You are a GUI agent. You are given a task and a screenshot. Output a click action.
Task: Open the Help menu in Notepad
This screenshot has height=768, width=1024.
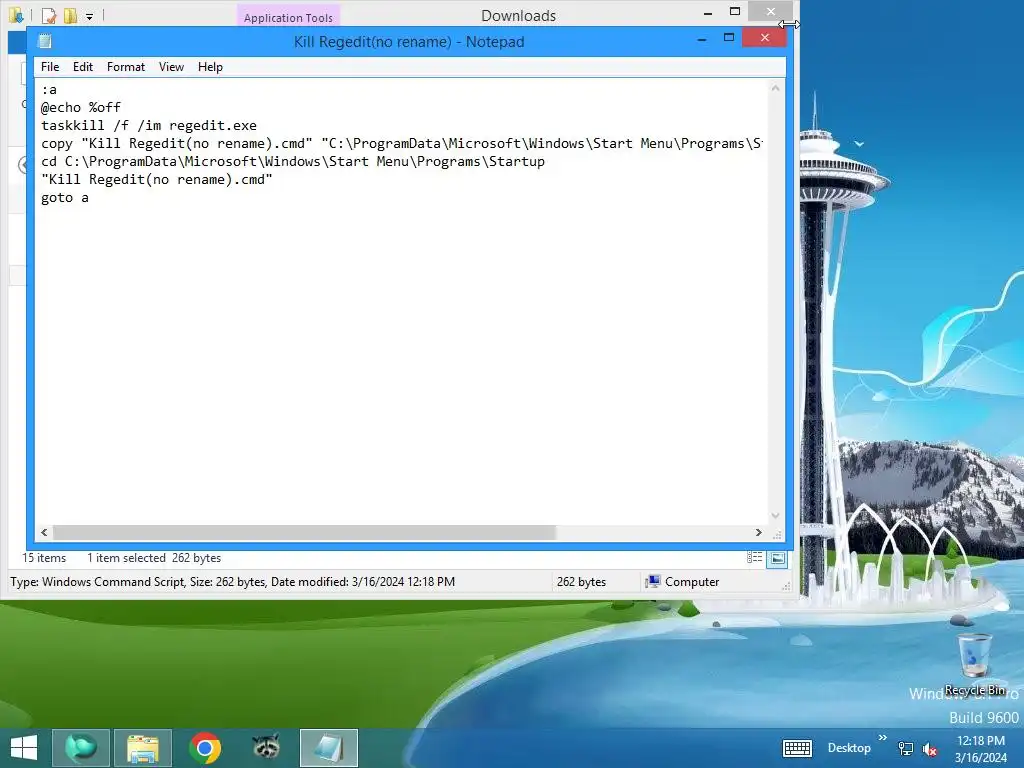click(210, 67)
